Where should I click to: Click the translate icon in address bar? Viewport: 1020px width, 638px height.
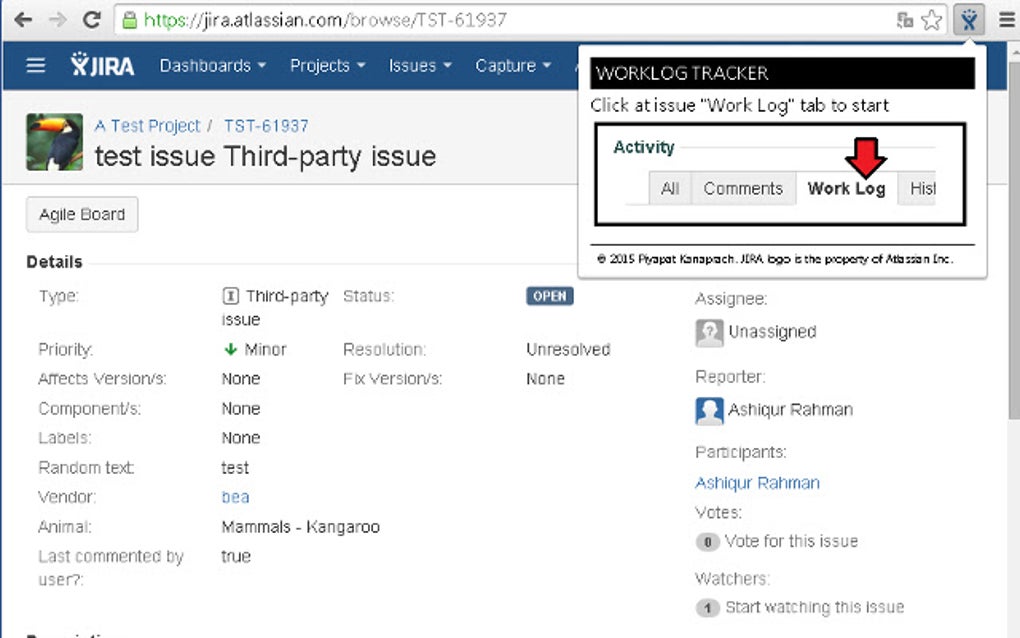point(905,20)
